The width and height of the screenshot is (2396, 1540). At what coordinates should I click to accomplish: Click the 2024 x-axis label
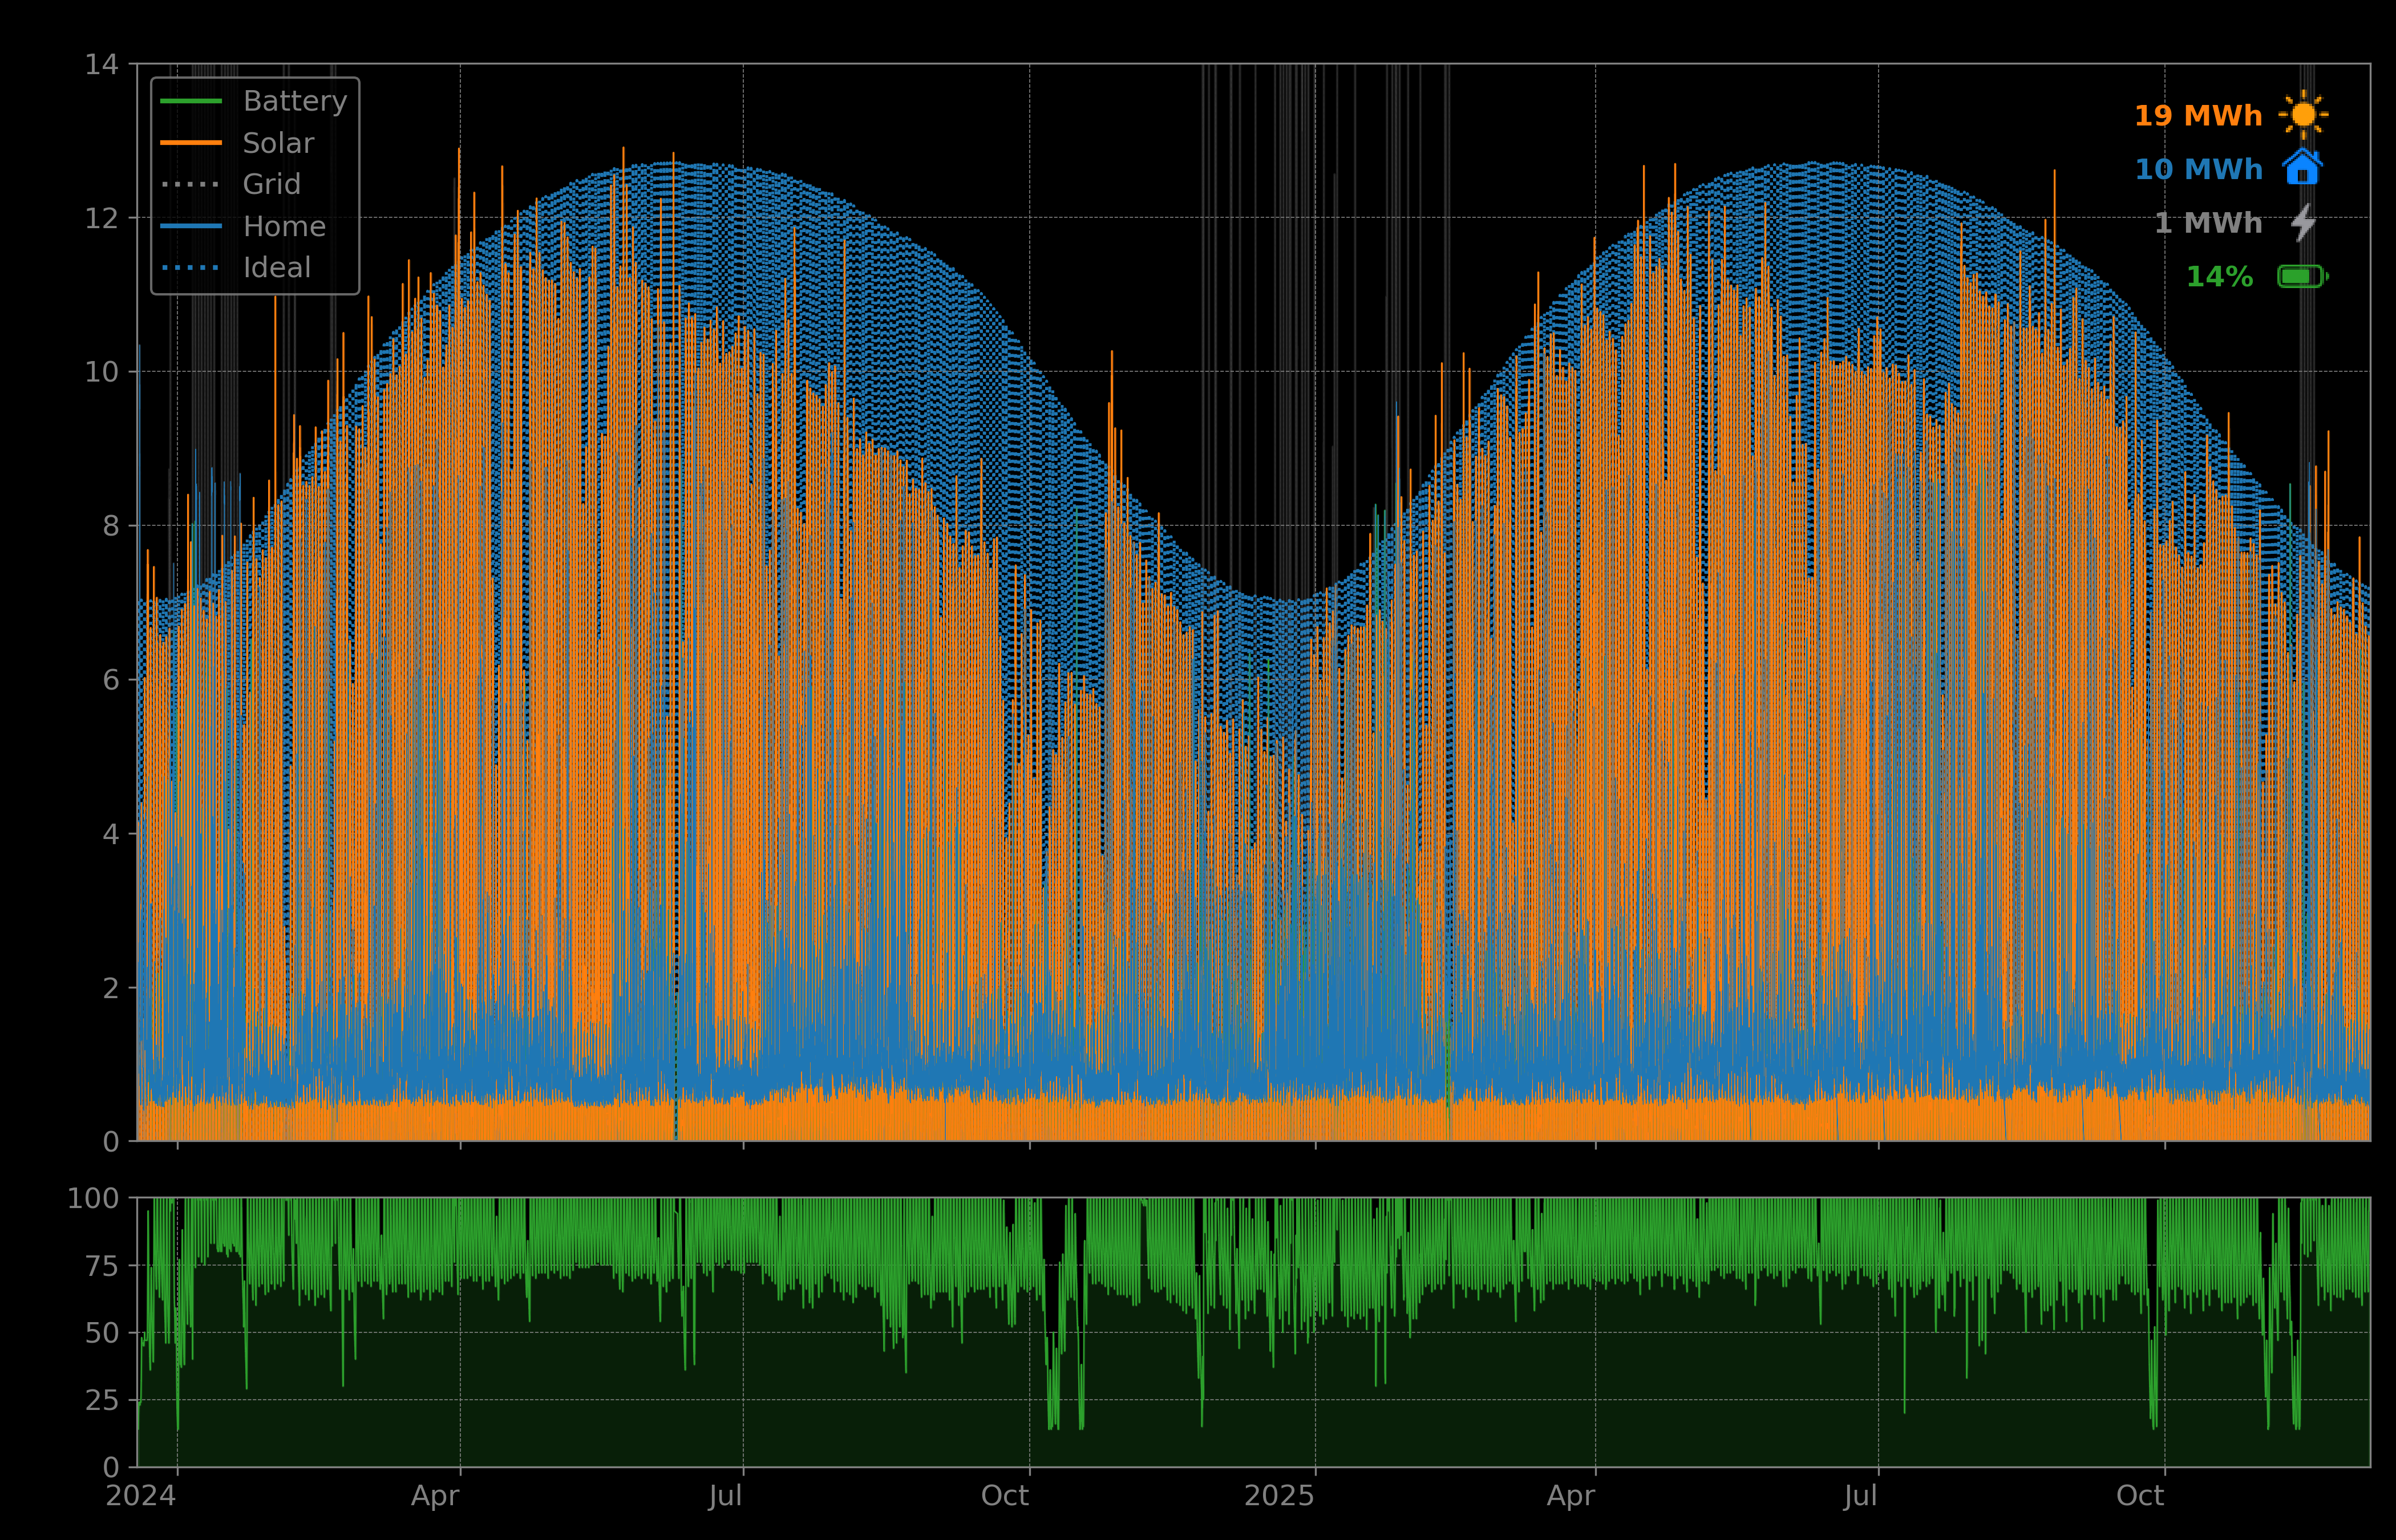click(141, 1496)
